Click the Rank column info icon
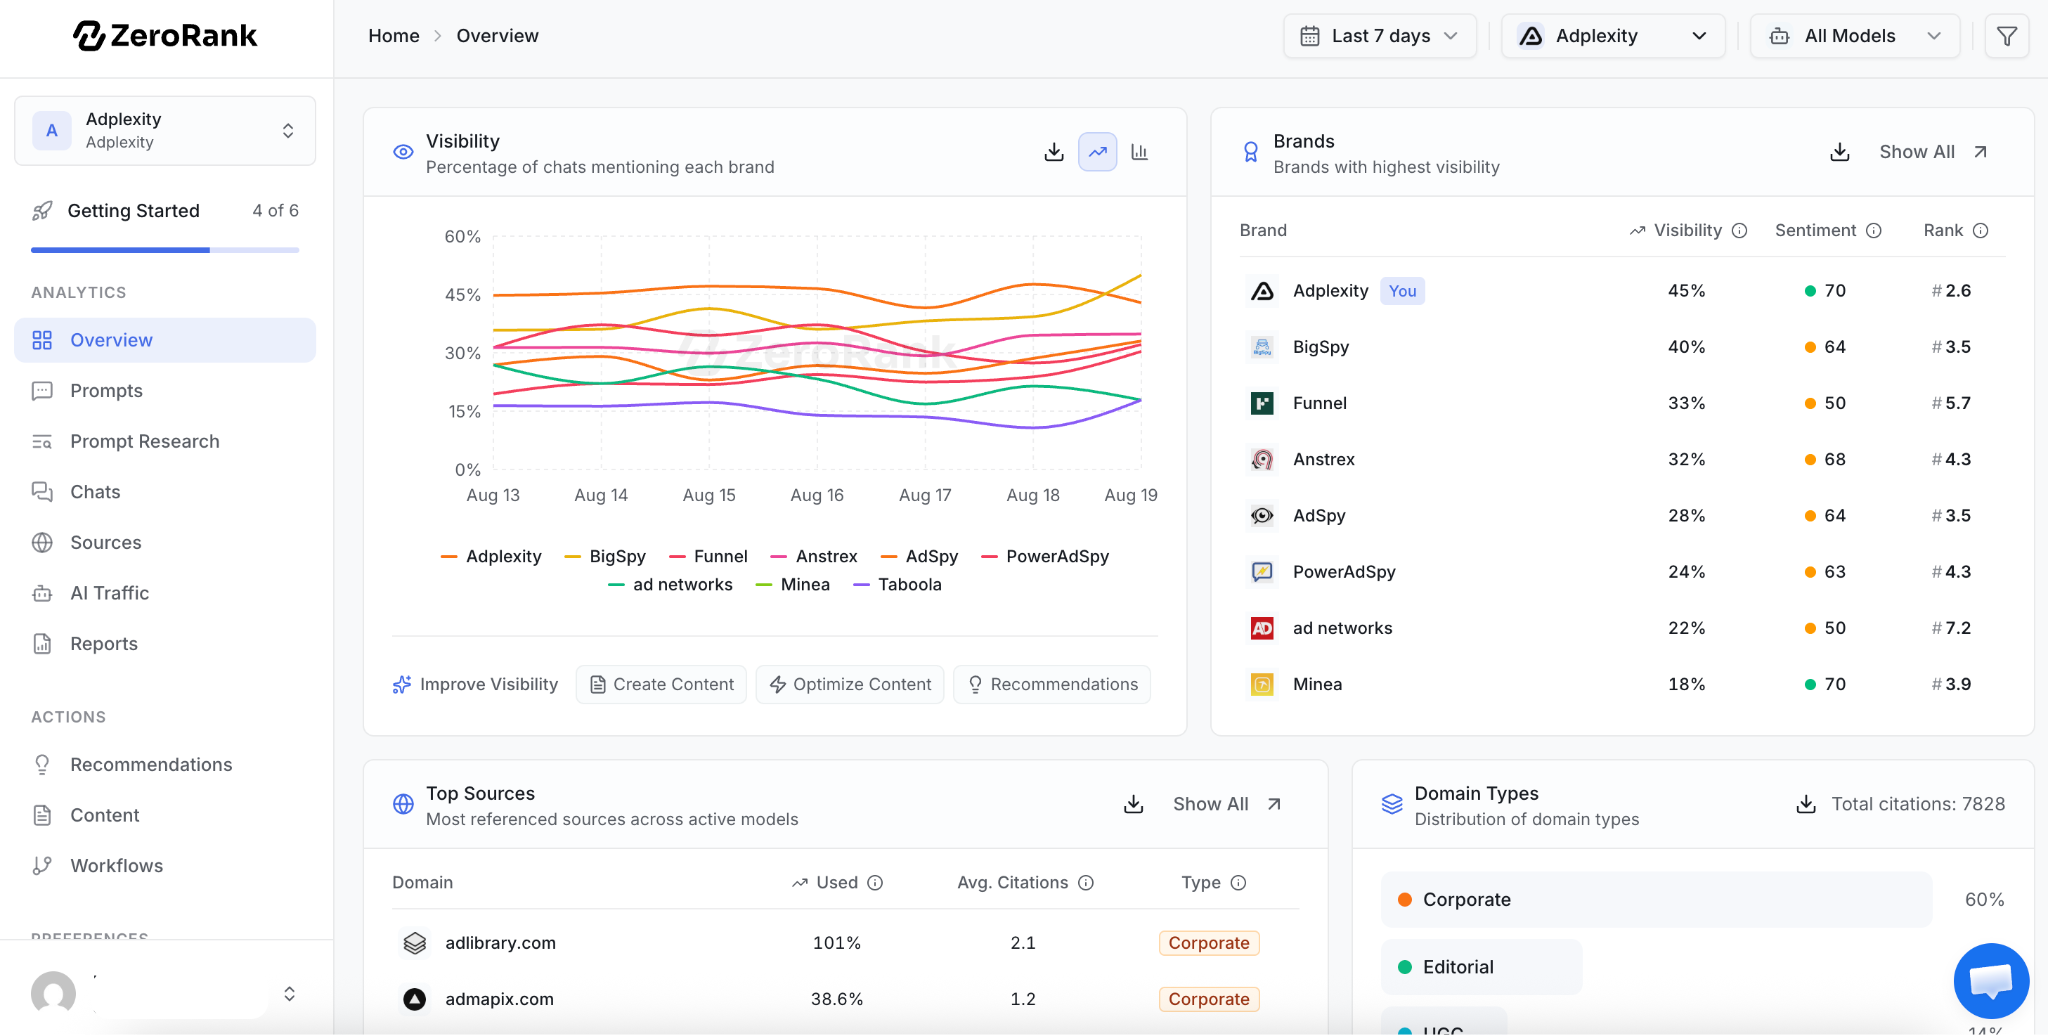 click(x=1981, y=231)
